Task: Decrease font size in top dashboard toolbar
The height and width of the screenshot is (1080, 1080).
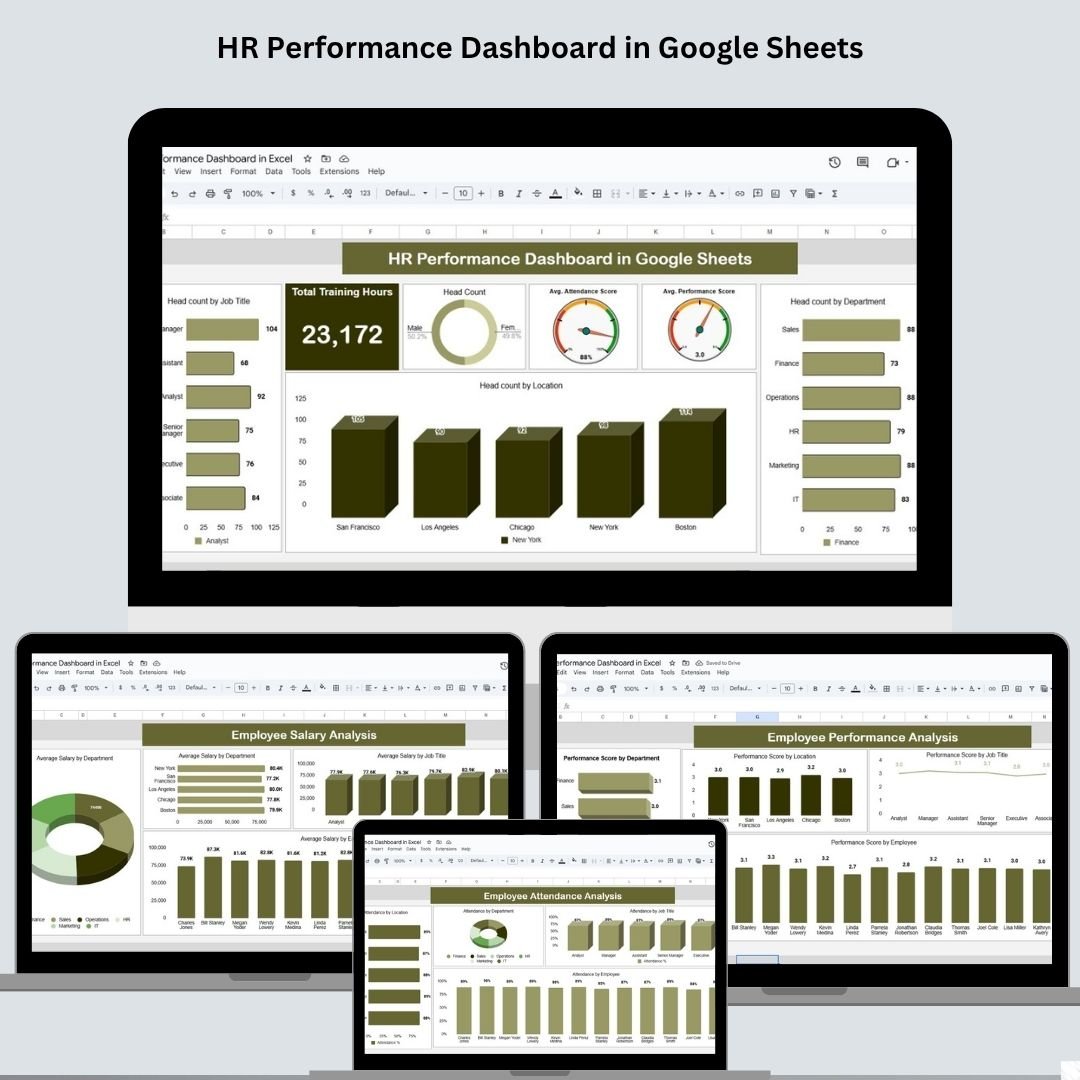Action: pyautogui.click(x=445, y=194)
